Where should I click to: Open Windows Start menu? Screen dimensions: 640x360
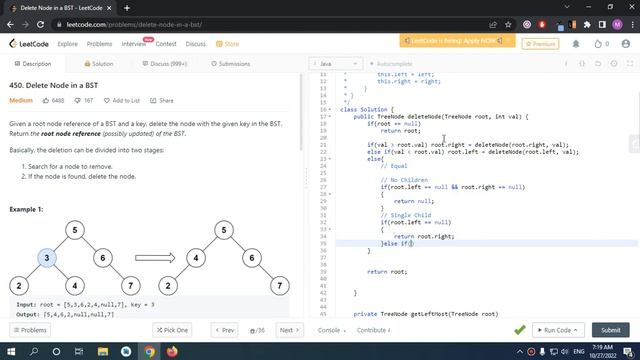11,351
